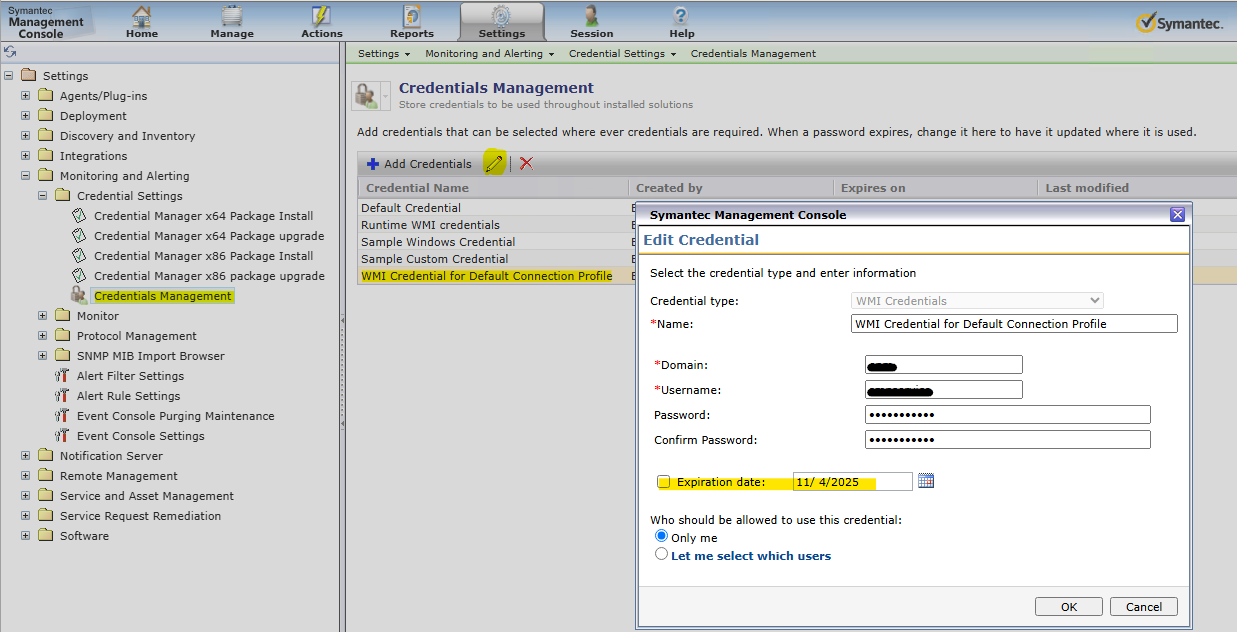
Task: Click the Help question mark icon
Action: click(681, 17)
